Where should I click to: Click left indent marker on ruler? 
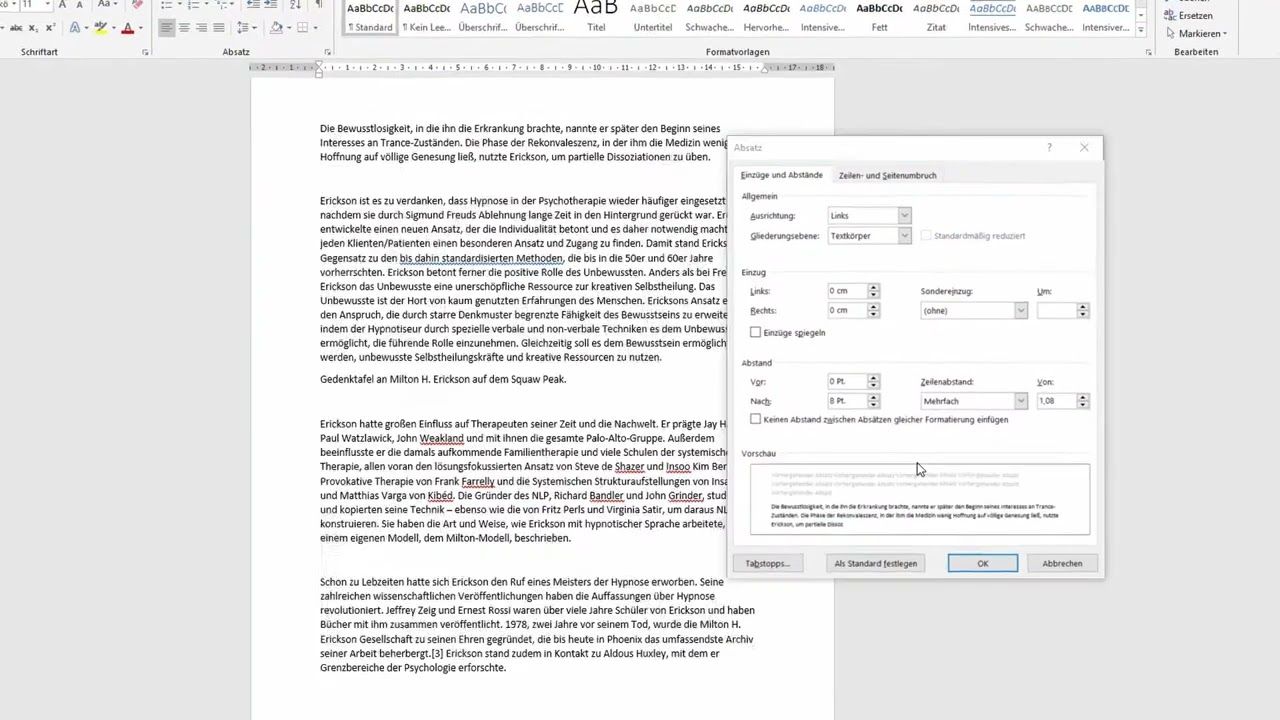(x=319, y=69)
